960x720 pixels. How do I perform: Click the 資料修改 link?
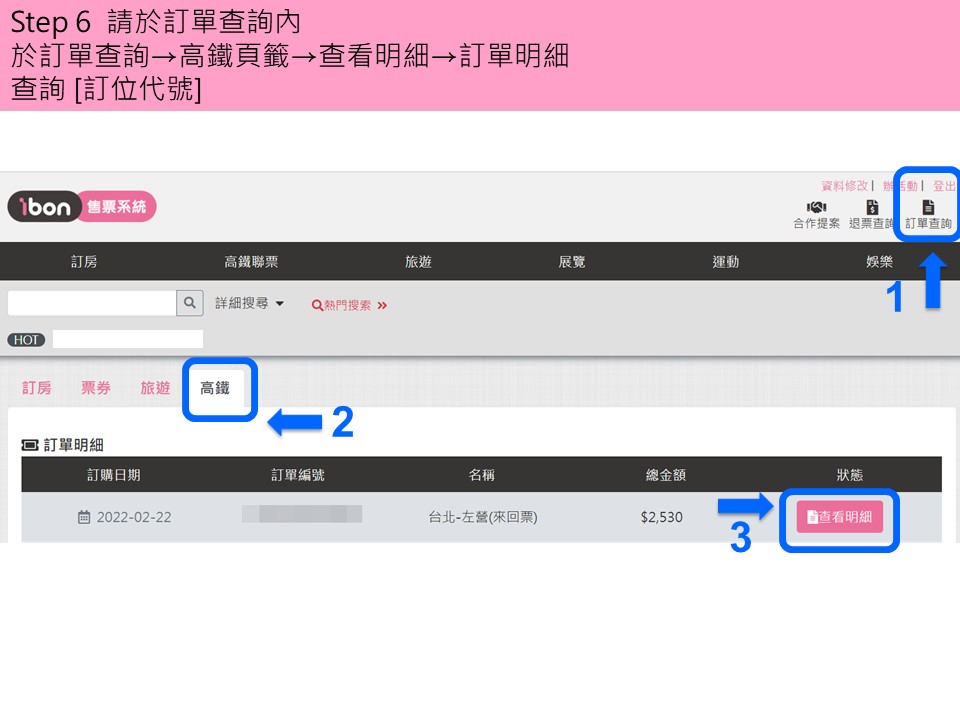coord(844,186)
